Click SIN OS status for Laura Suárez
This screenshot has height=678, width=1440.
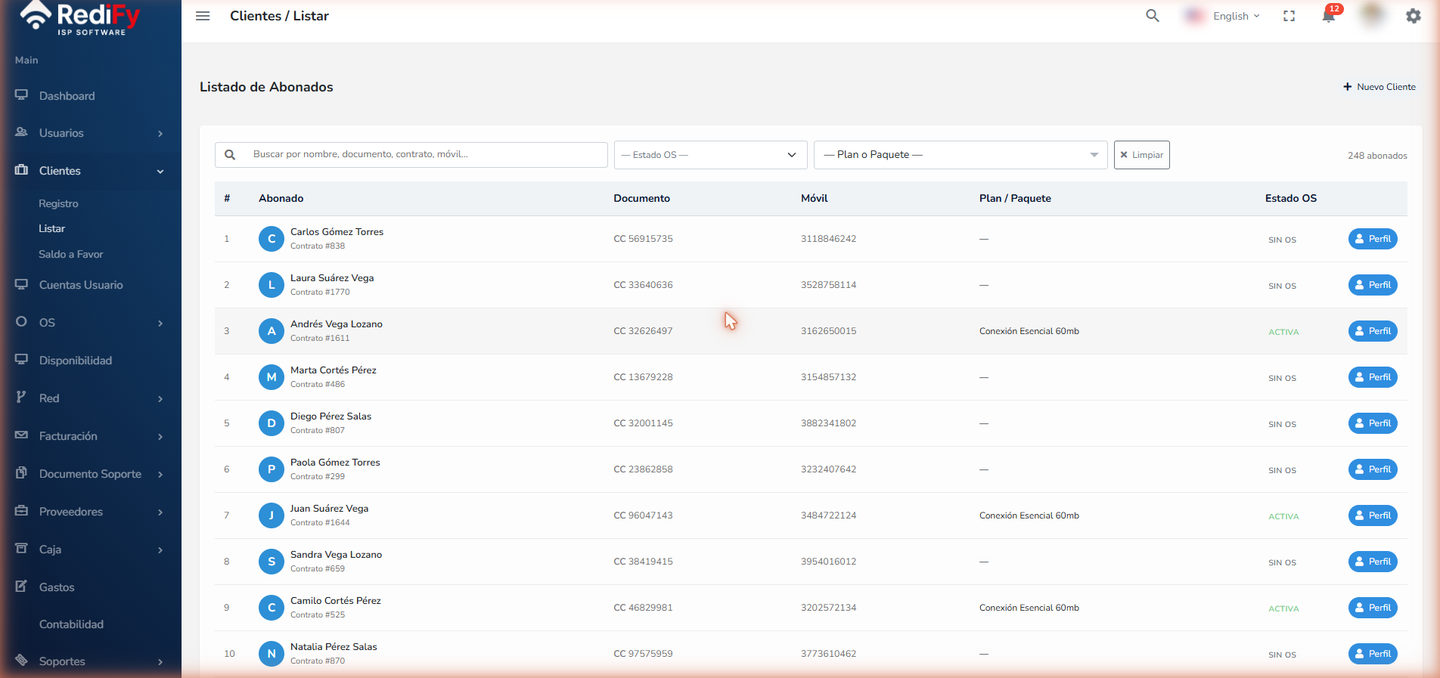1282,286
